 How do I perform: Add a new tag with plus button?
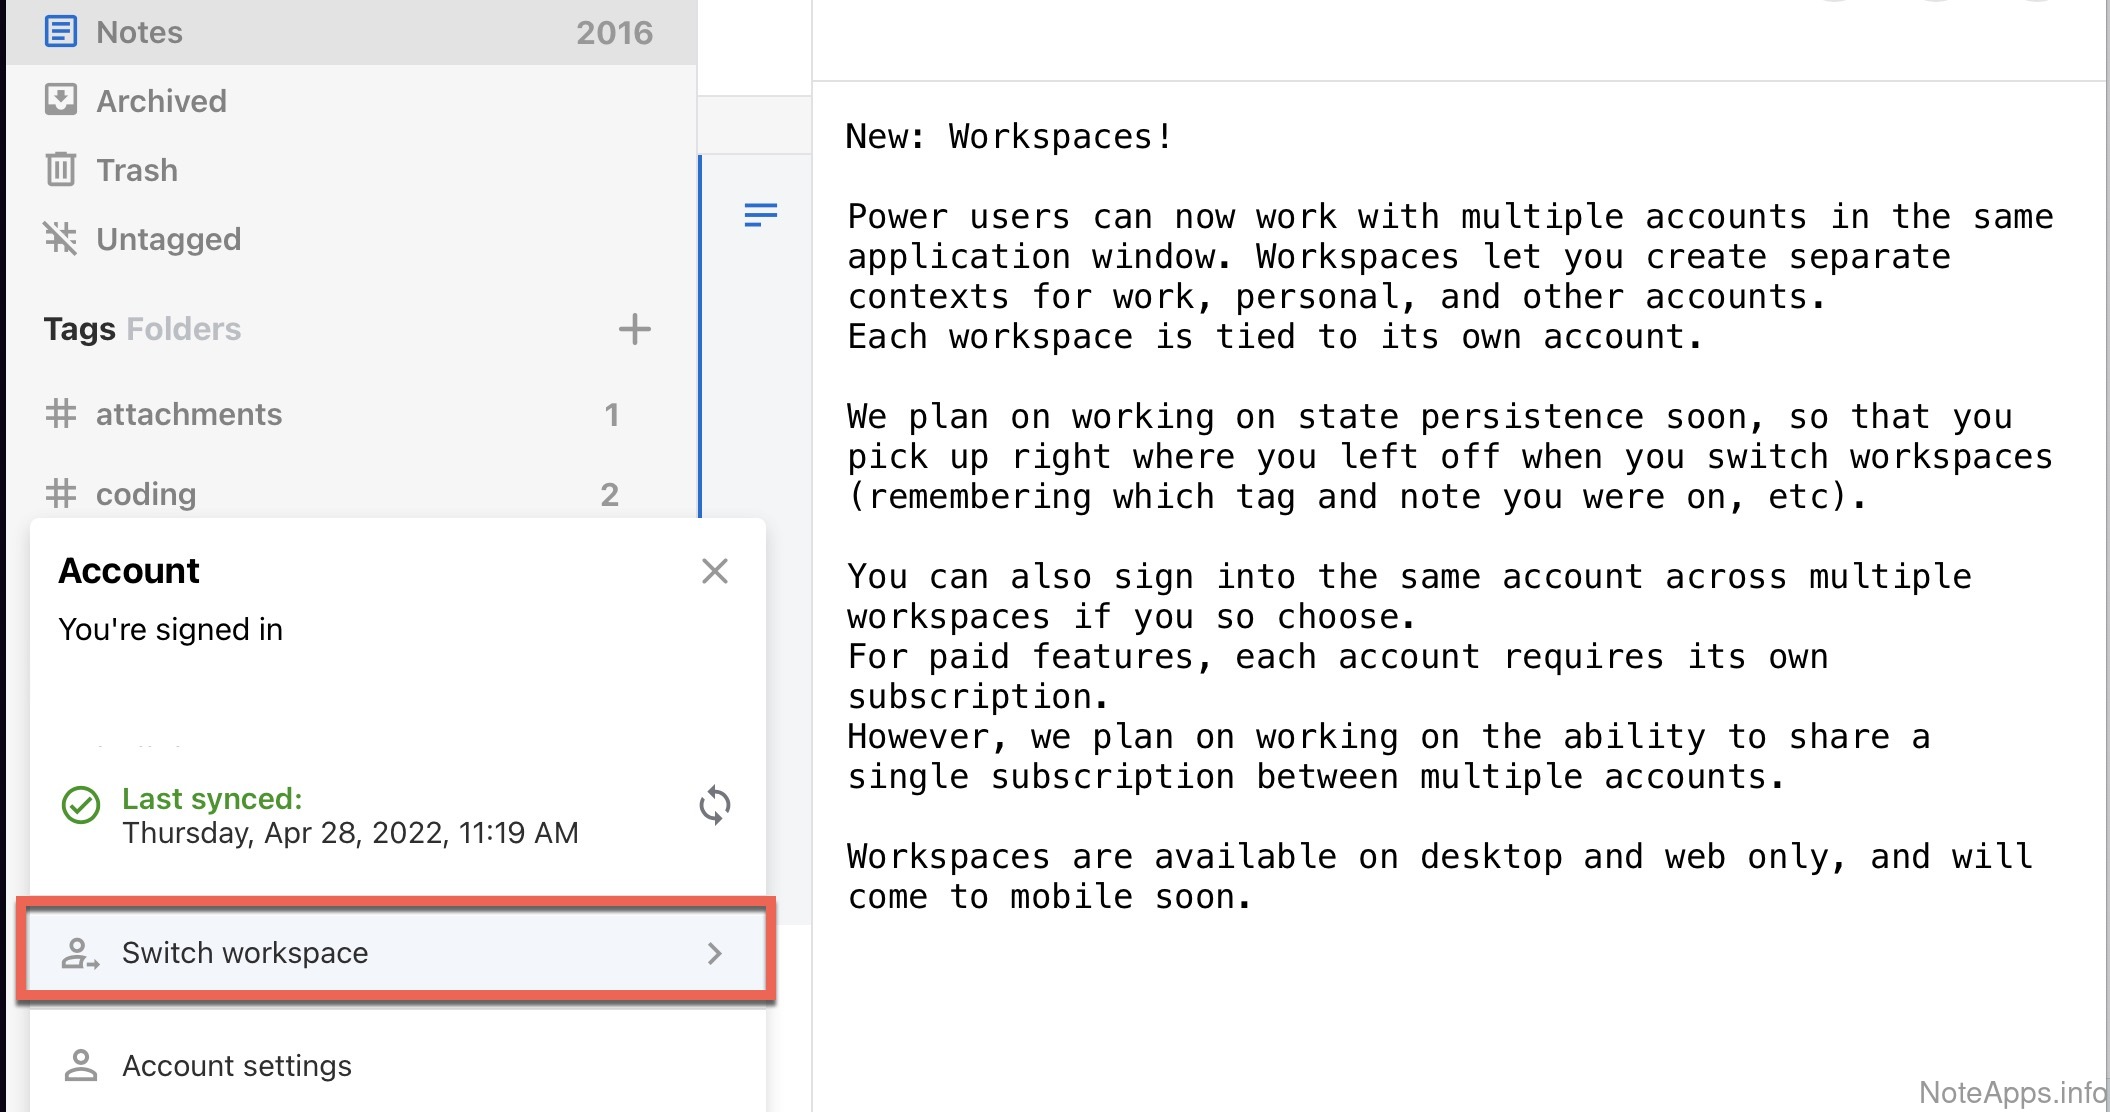coord(634,329)
